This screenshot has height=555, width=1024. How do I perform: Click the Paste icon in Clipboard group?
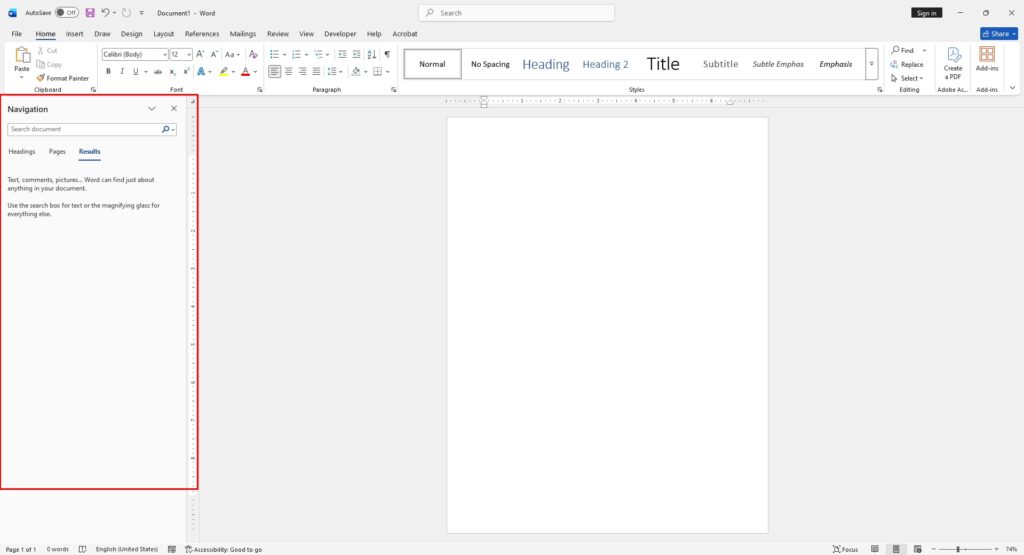pos(22,56)
